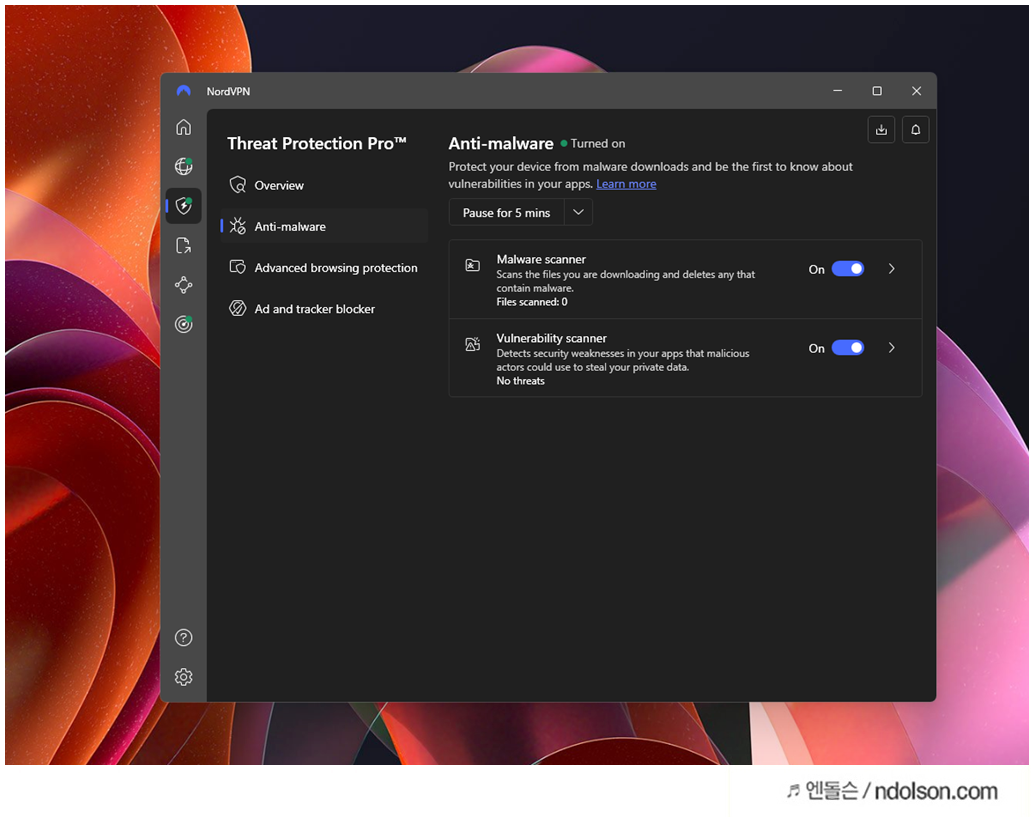1034x817 pixels.
Task: Open the Help question mark icon
Action: 183,638
